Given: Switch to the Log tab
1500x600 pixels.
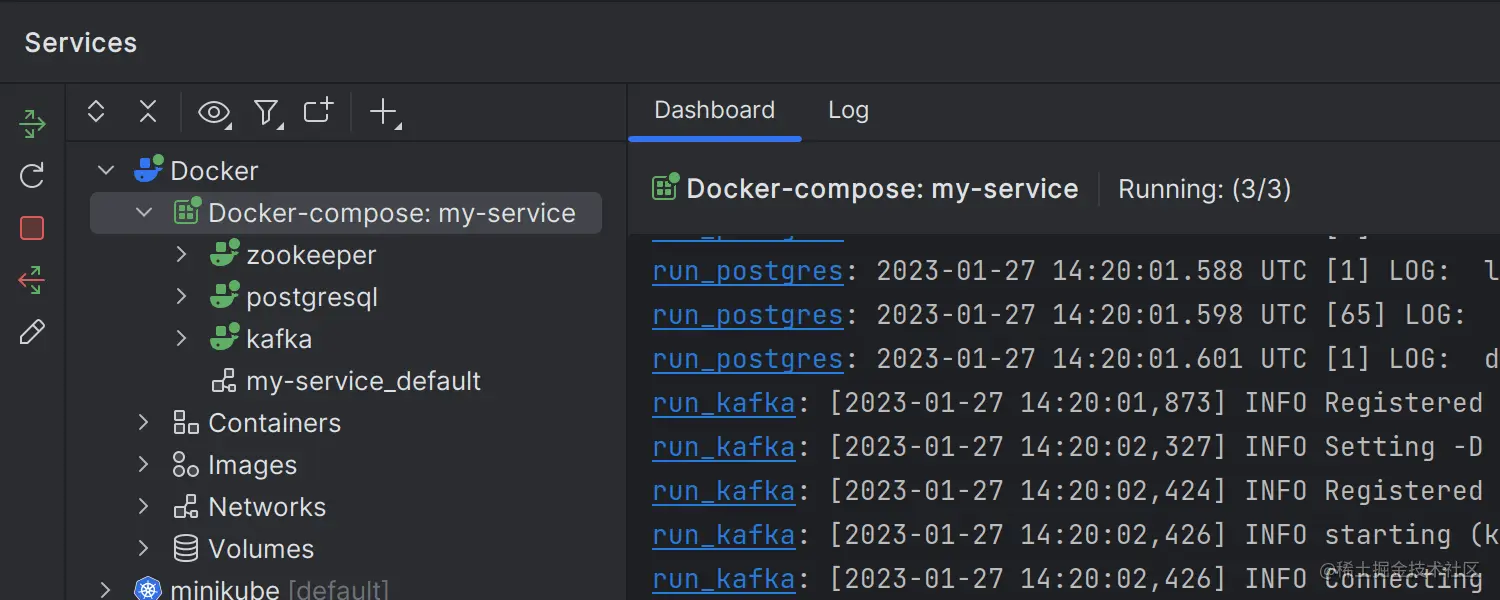Looking at the screenshot, I should (x=847, y=110).
